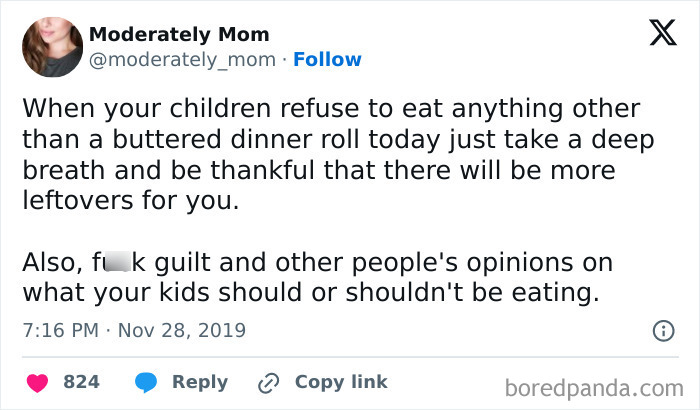Click the word "leftovers" in the tweet
Image resolution: width=700 pixels, height=410 pixels.
click(72, 199)
